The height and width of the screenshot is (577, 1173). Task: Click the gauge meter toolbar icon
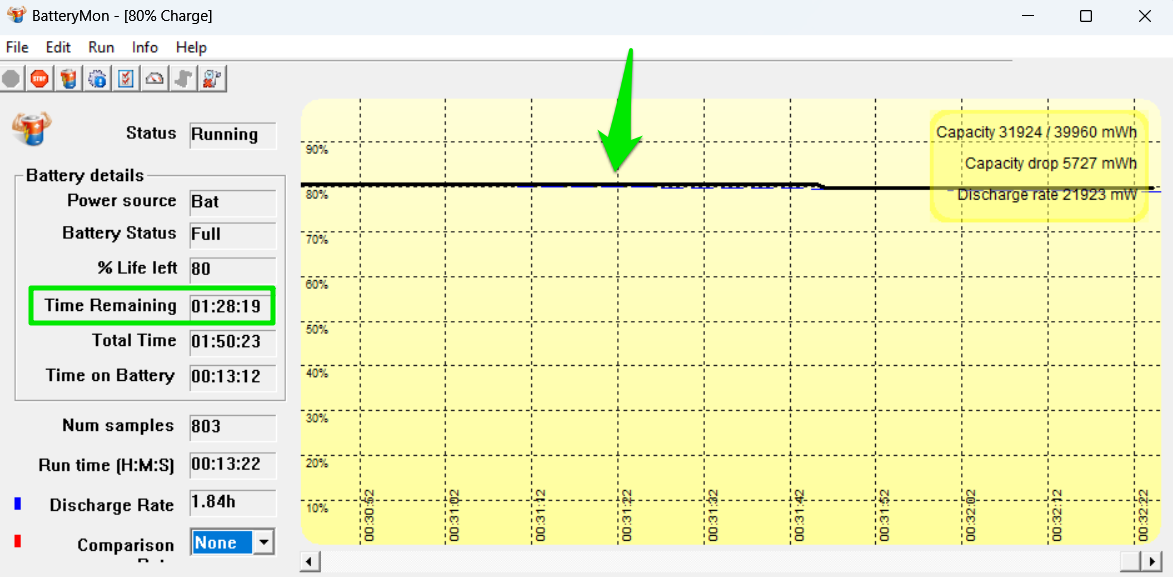[154, 79]
